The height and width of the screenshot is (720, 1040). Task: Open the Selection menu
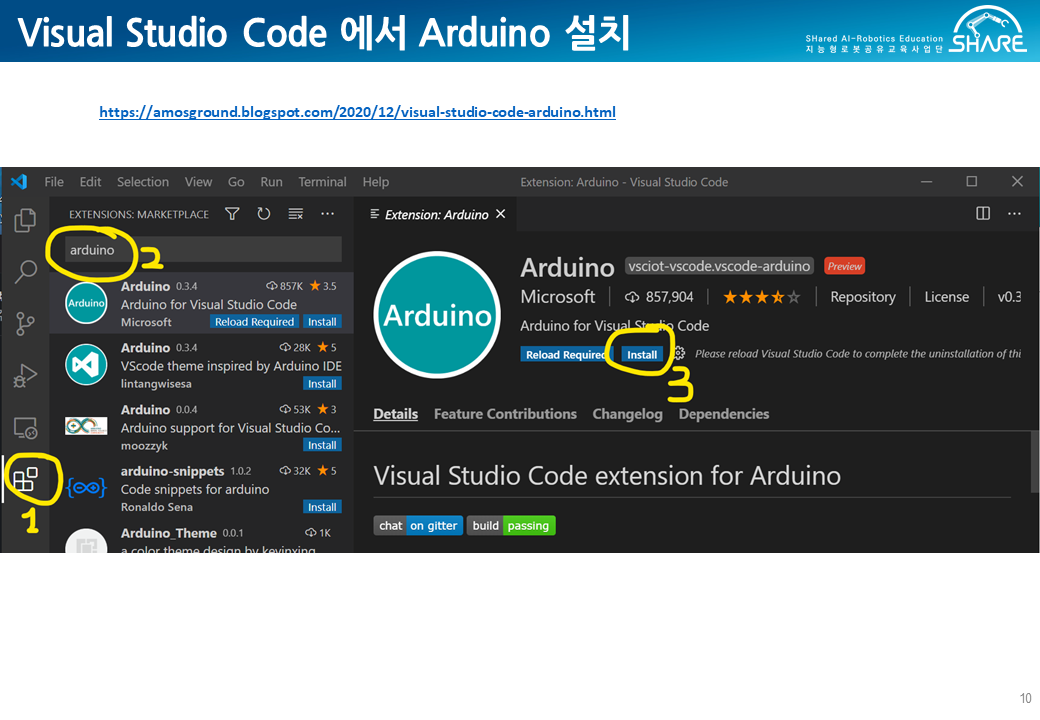pos(143,182)
